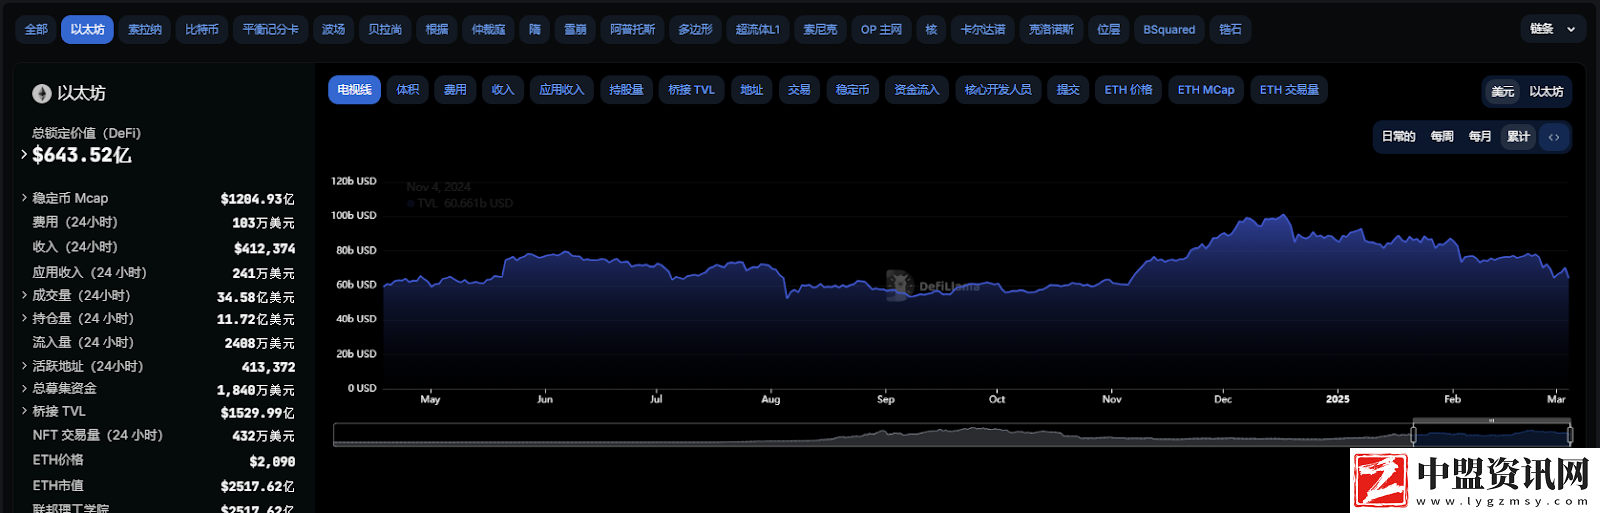Open the 链条 chains dropdown
The width and height of the screenshot is (1600, 513).
click(1552, 29)
